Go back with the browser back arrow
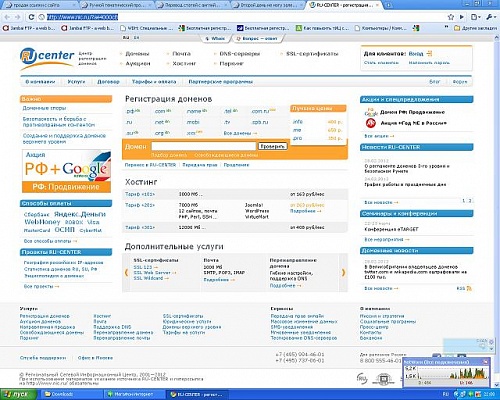 point(7,17)
